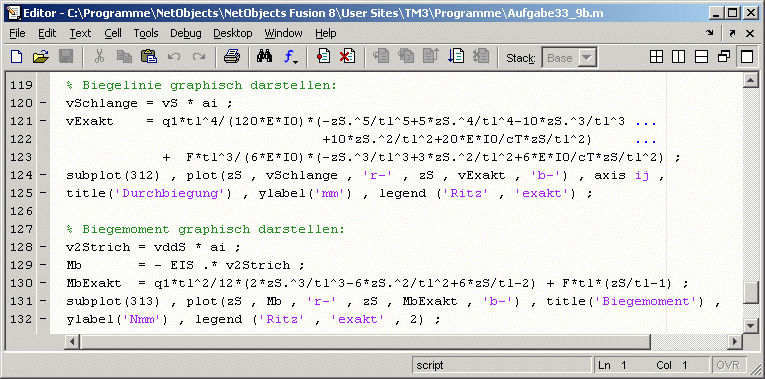Create a new M-file with the blank page icon
The width and height of the screenshot is (765, 379).
[17, 57]
